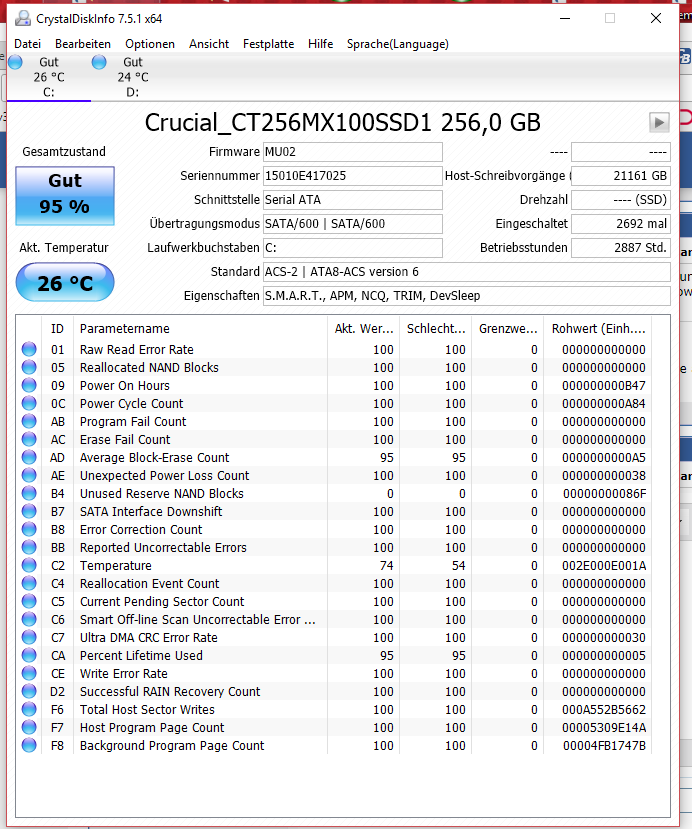
Task: Close the CrystalDiskInfo window
Action: click(656, 19)
